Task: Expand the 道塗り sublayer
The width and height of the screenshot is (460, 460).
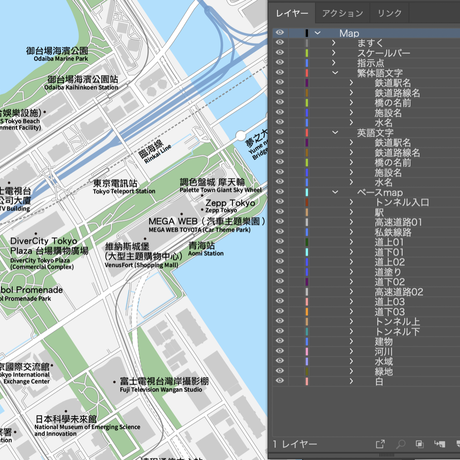Action: point(351,271)
